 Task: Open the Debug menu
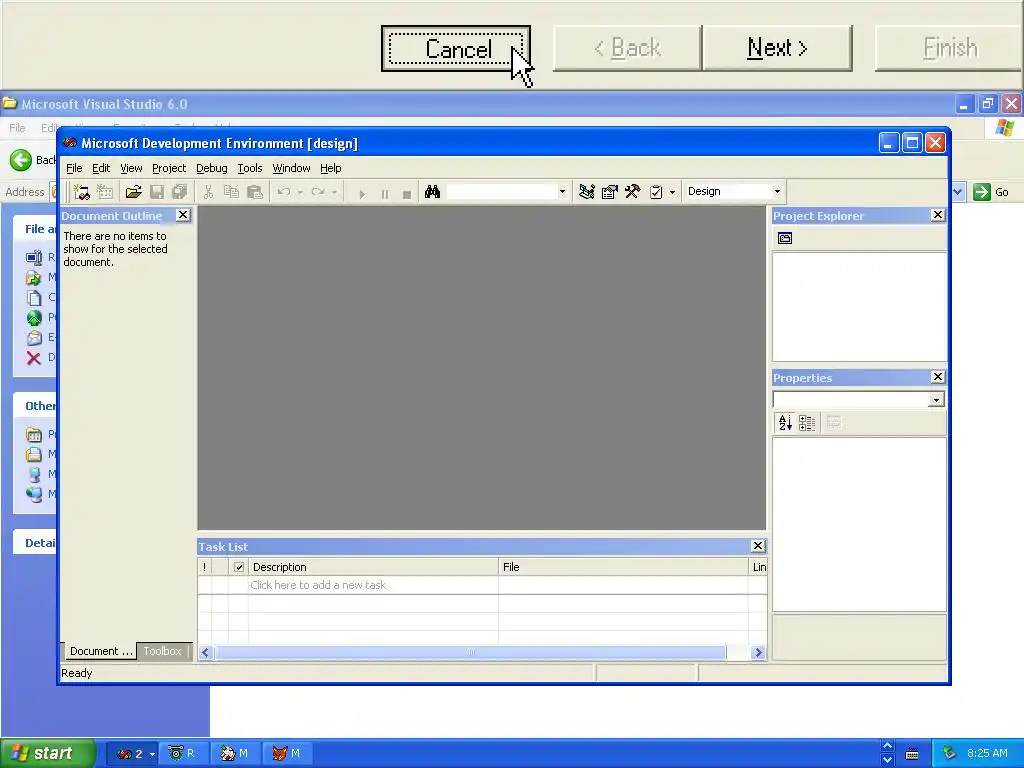click(212, 168)
